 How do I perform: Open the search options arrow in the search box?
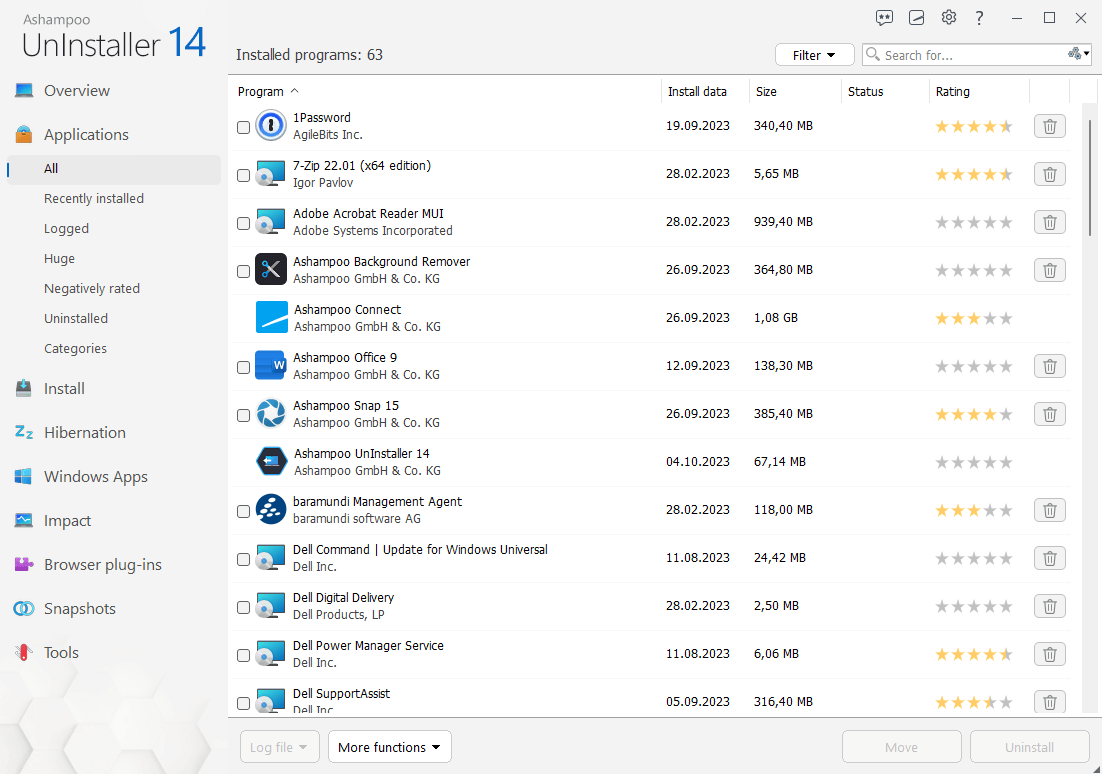tap(1078, 55)
